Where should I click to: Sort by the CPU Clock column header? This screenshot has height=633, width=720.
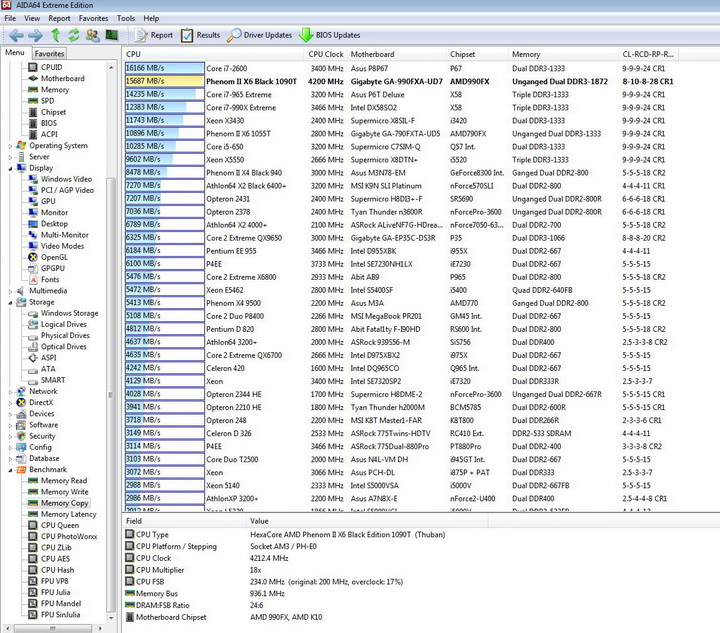click(326, 54)
